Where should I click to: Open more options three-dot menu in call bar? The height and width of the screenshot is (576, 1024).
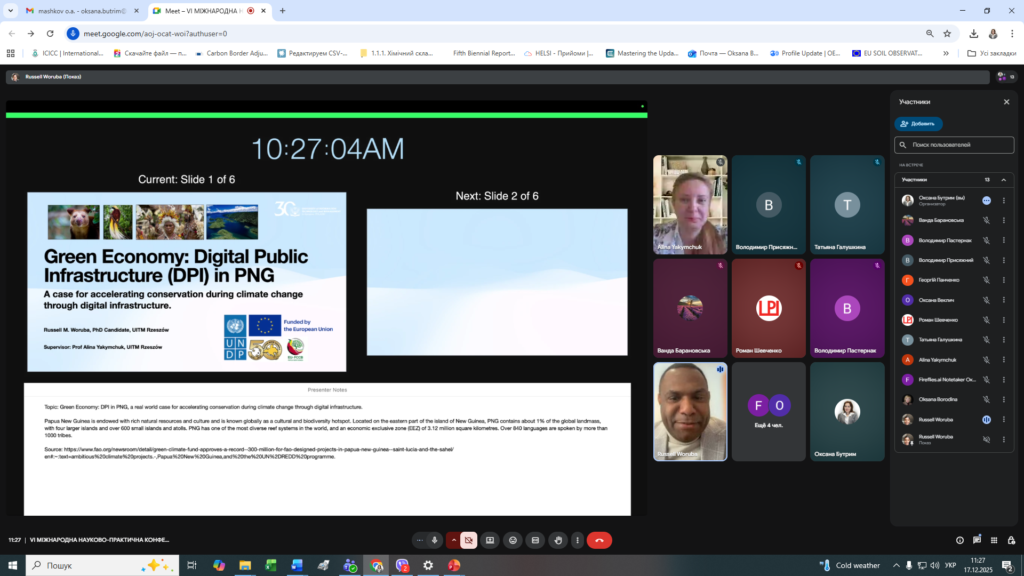(578, 540)
